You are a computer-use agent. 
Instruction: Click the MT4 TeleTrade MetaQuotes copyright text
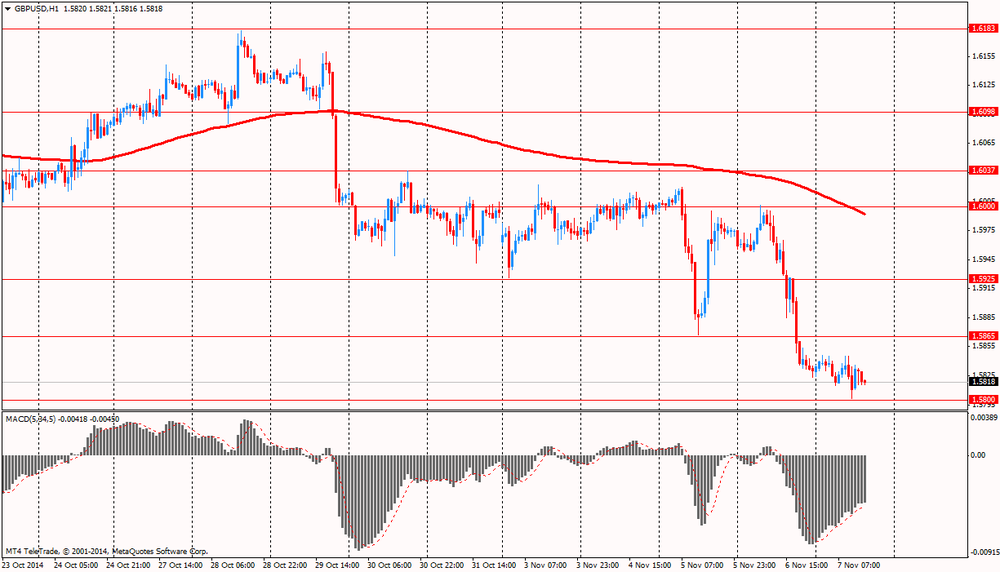click(x=107, y=551)
